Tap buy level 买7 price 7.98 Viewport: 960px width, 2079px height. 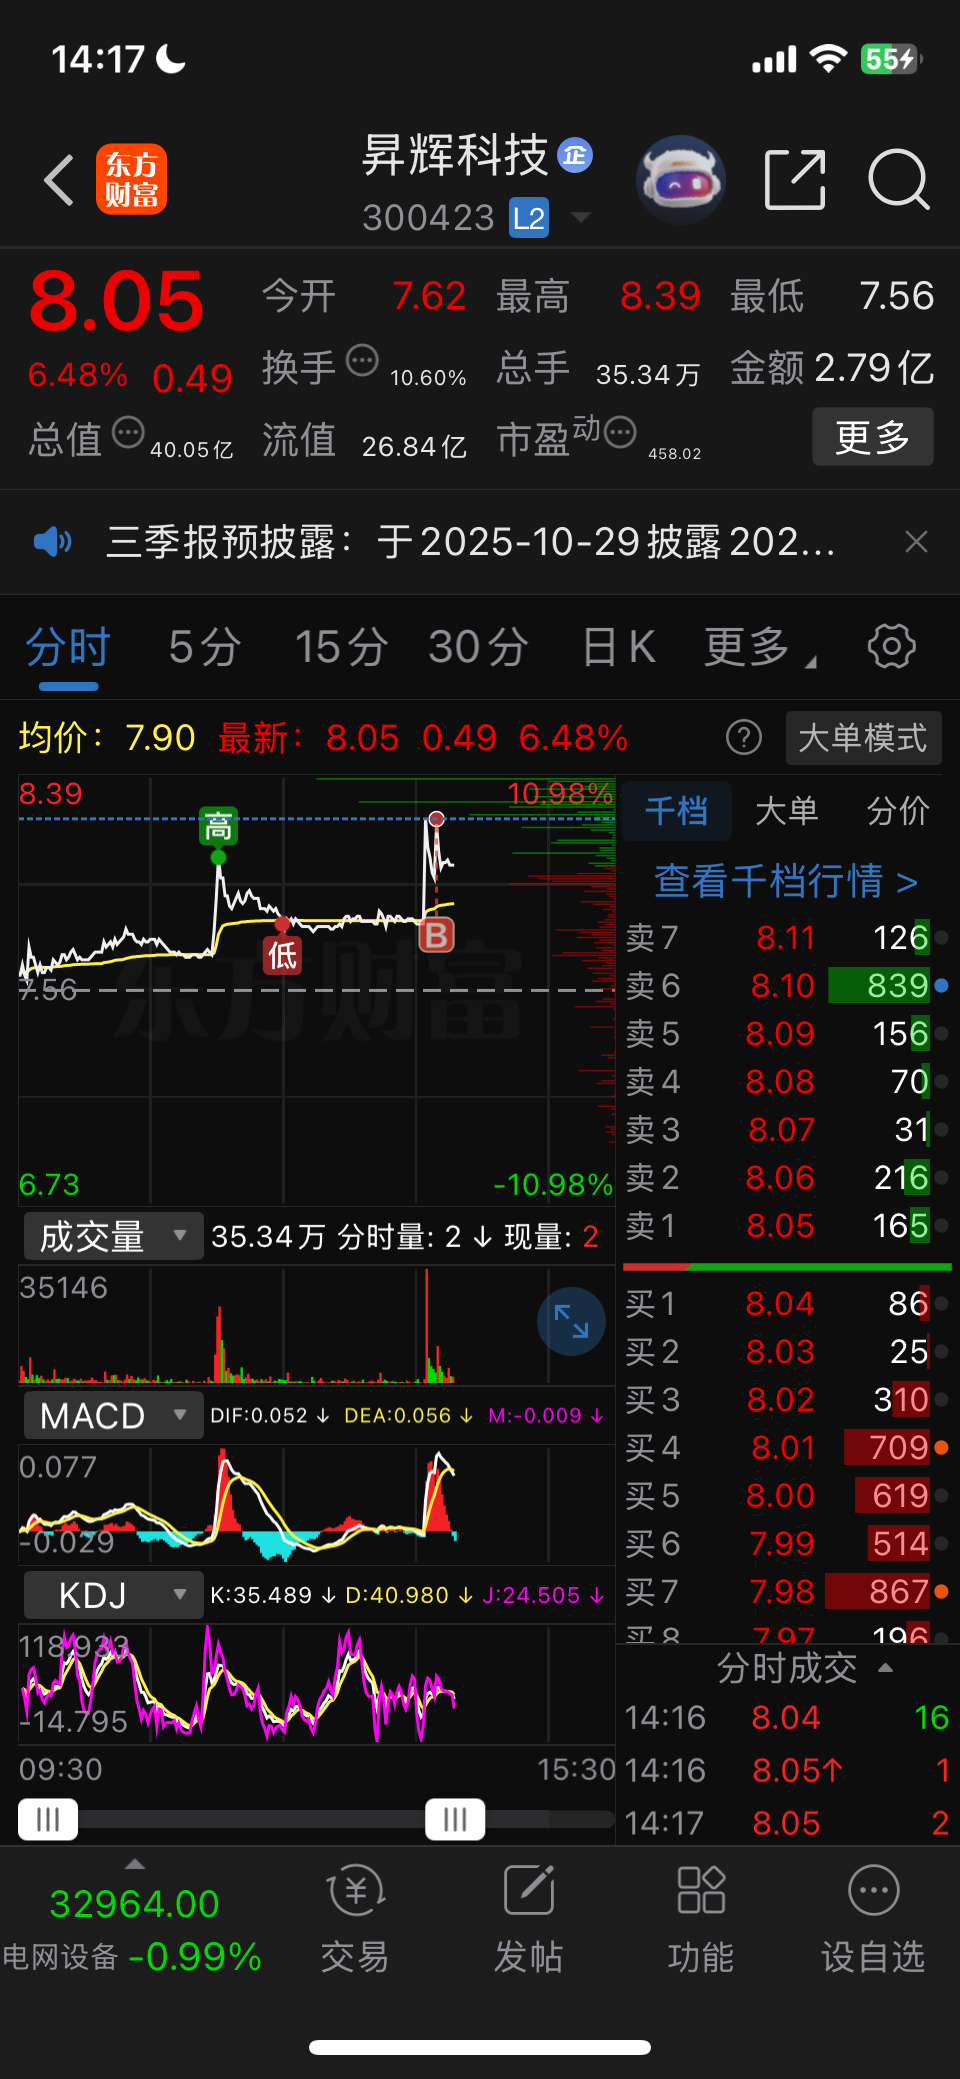[x=782, y=1592]
